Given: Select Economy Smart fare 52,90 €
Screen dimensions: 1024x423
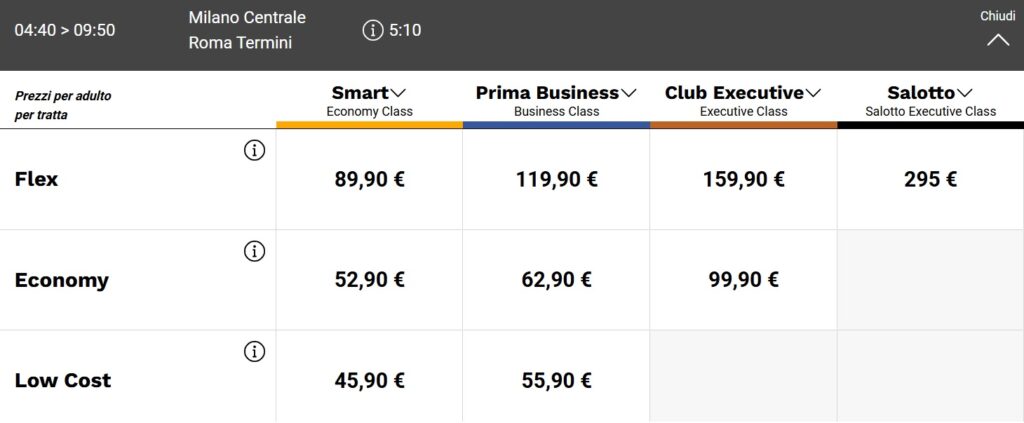Looking at the screenshot, I should (370, 280).
